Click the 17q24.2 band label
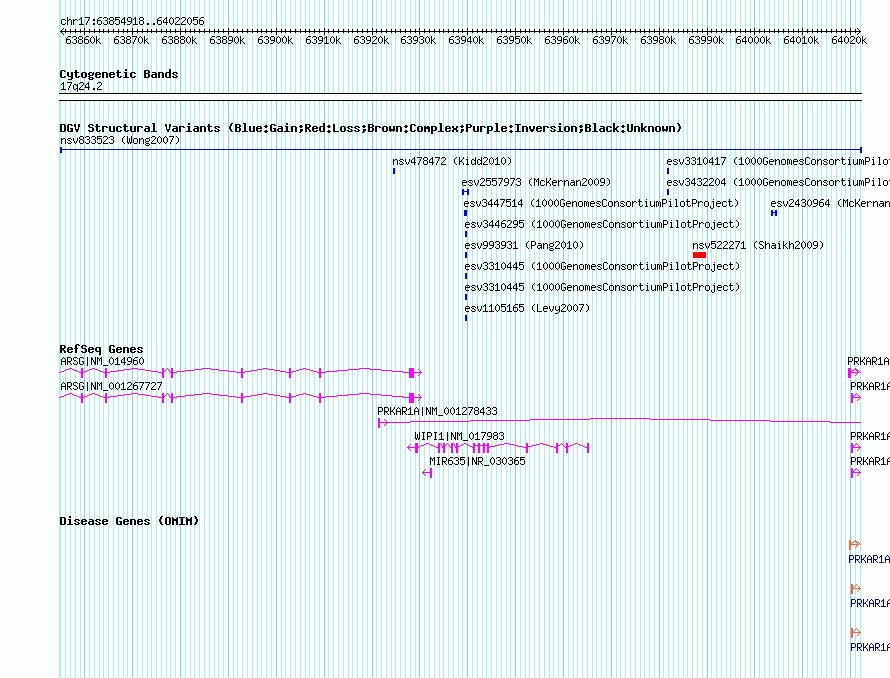Image resolution: width=890 pixels, height=678 pixels. tap(81, 86)
